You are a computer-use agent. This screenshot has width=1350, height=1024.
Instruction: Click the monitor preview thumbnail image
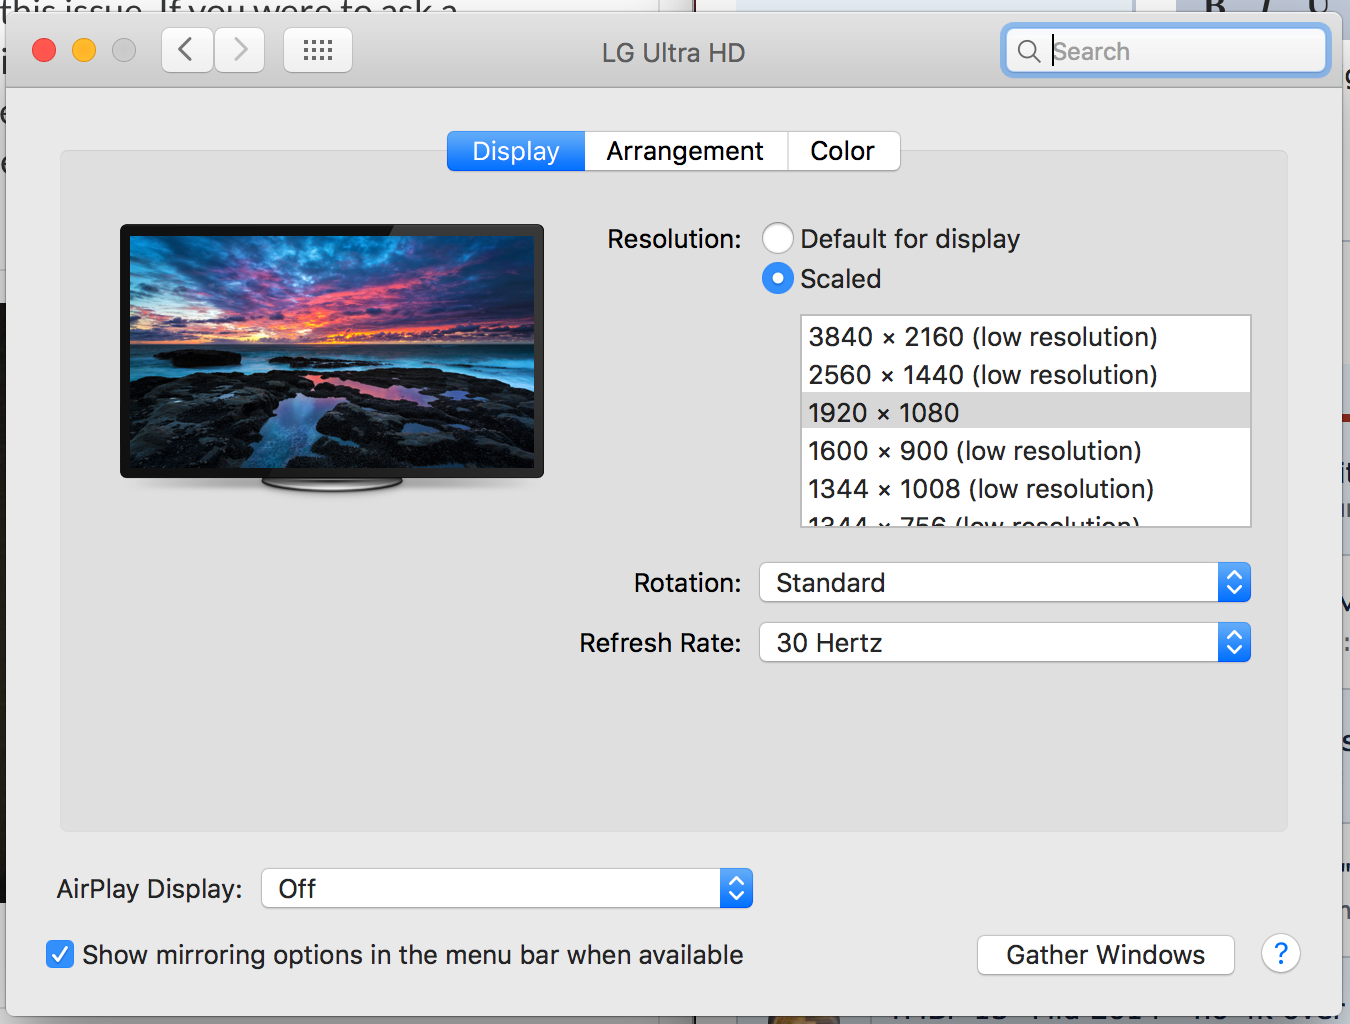click(332, 356)
